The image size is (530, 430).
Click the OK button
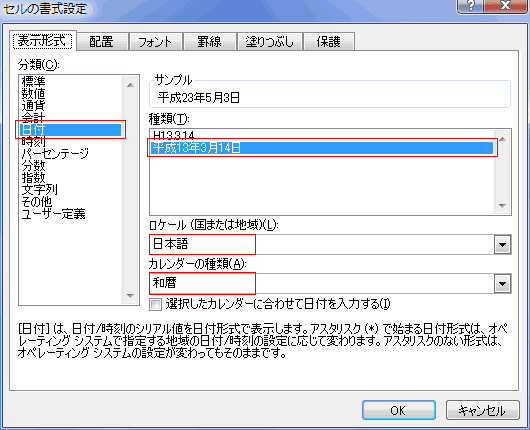399,410
